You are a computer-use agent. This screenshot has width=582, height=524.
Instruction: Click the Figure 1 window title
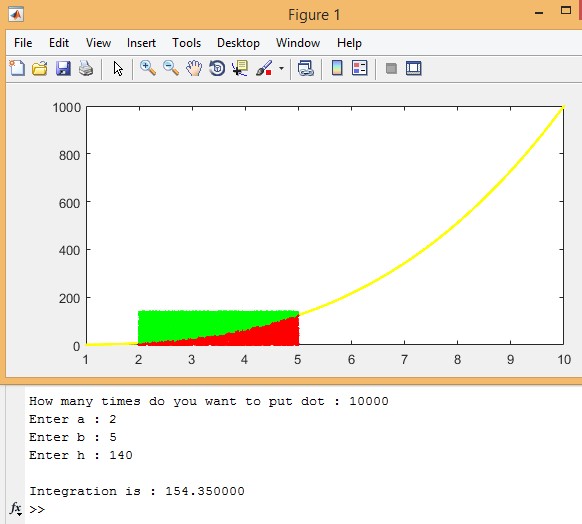pyautogui.click(x=314, y=15)
